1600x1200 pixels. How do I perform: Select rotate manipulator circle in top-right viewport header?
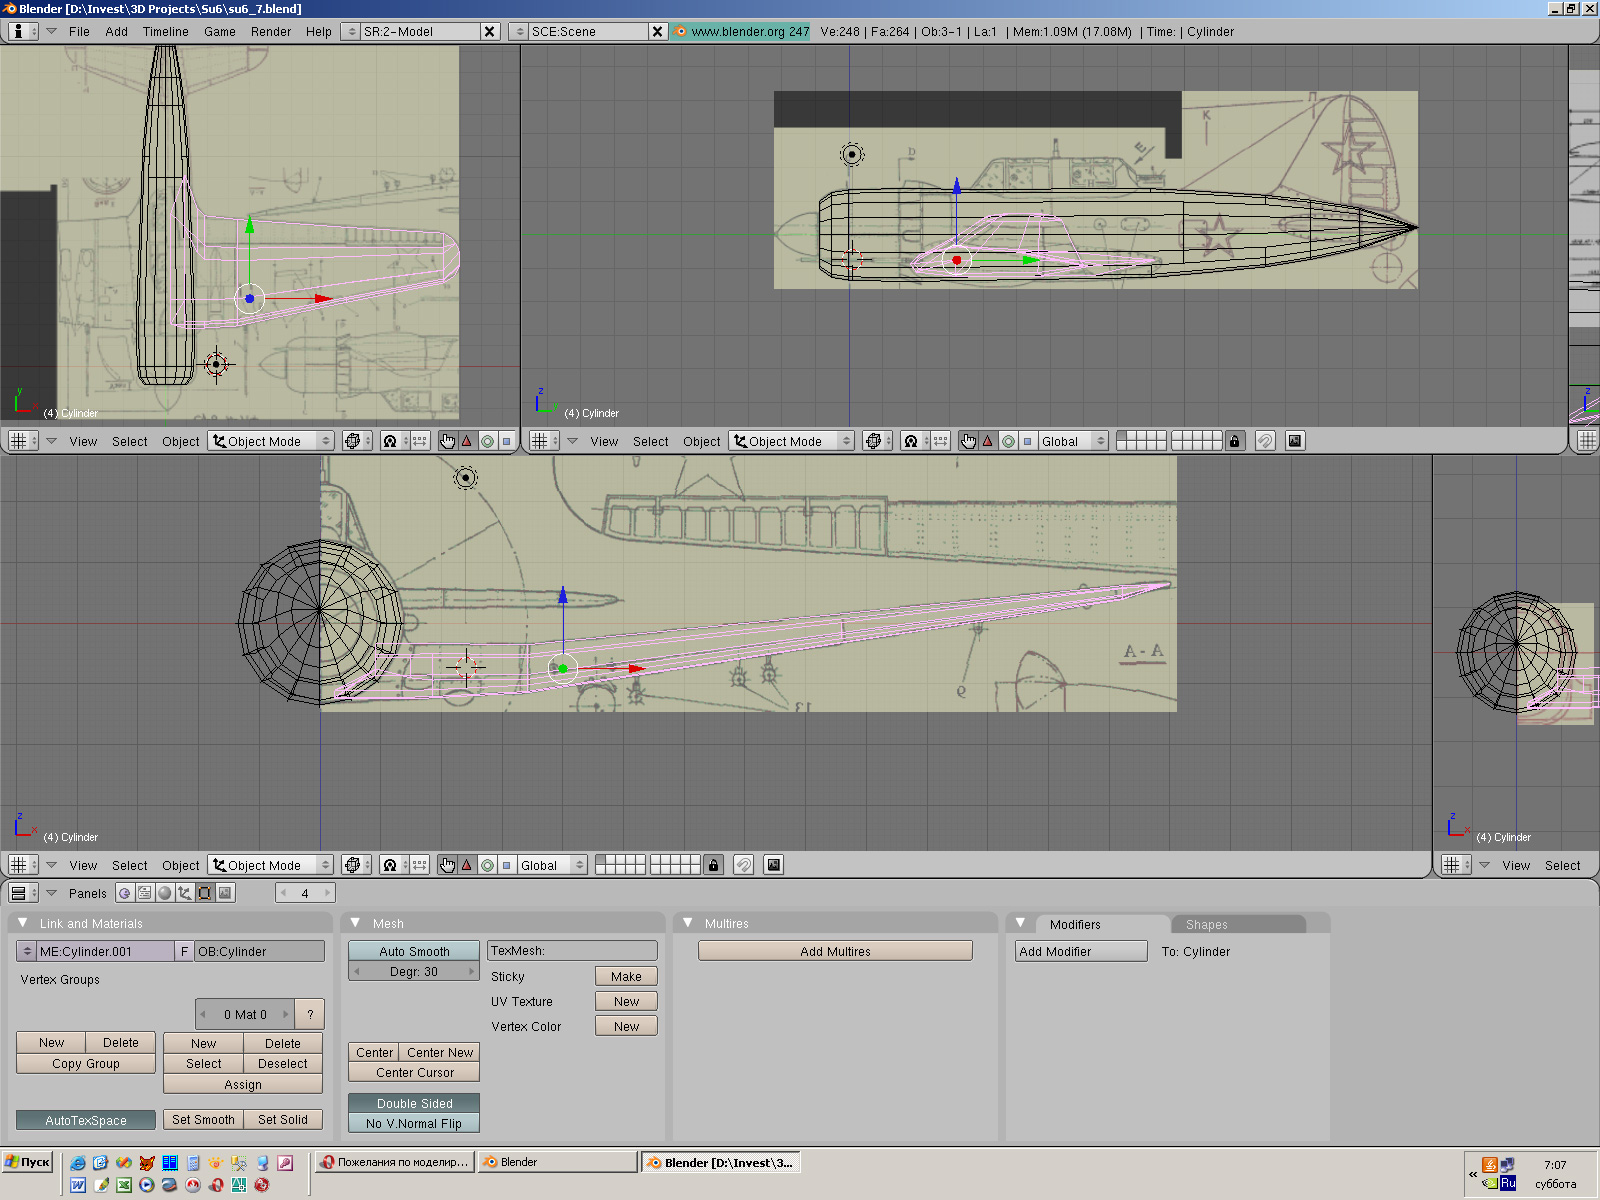(x=1008, y=441)
